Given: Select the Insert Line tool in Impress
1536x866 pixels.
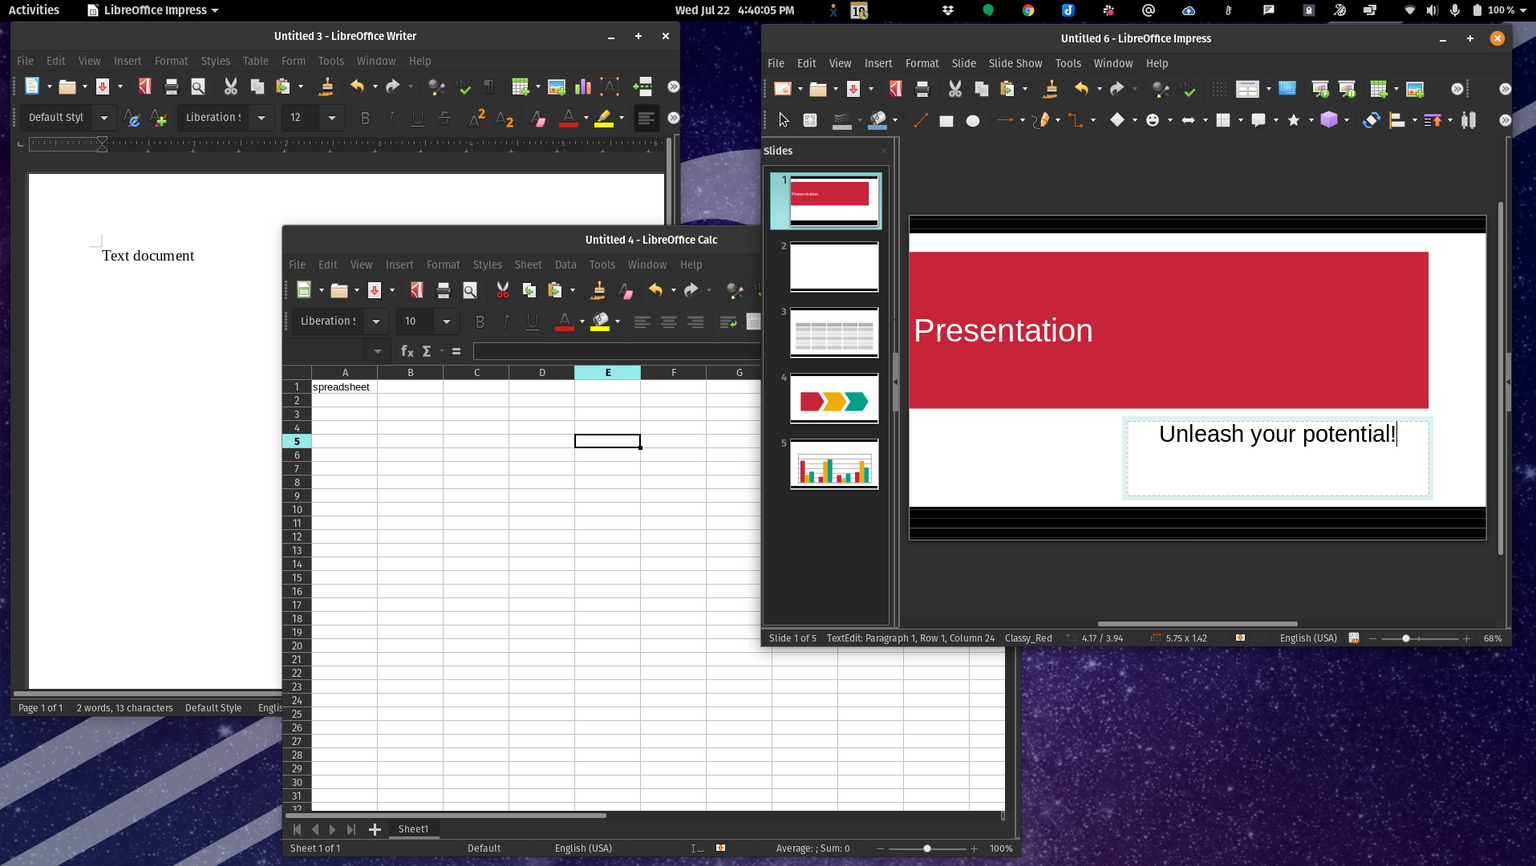Looking at the screenshot, I should pos(920,120).
